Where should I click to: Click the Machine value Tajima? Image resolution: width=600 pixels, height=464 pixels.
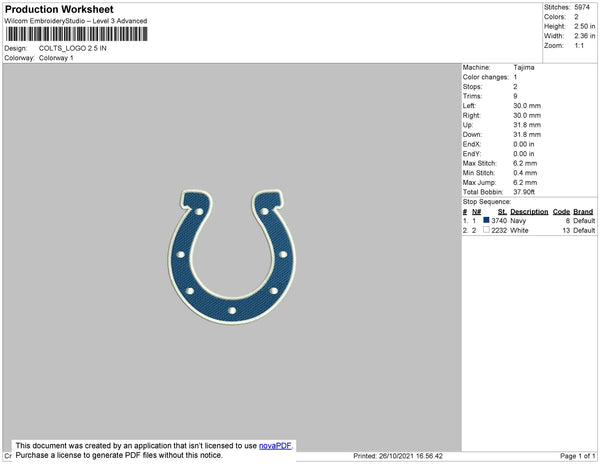524,67
